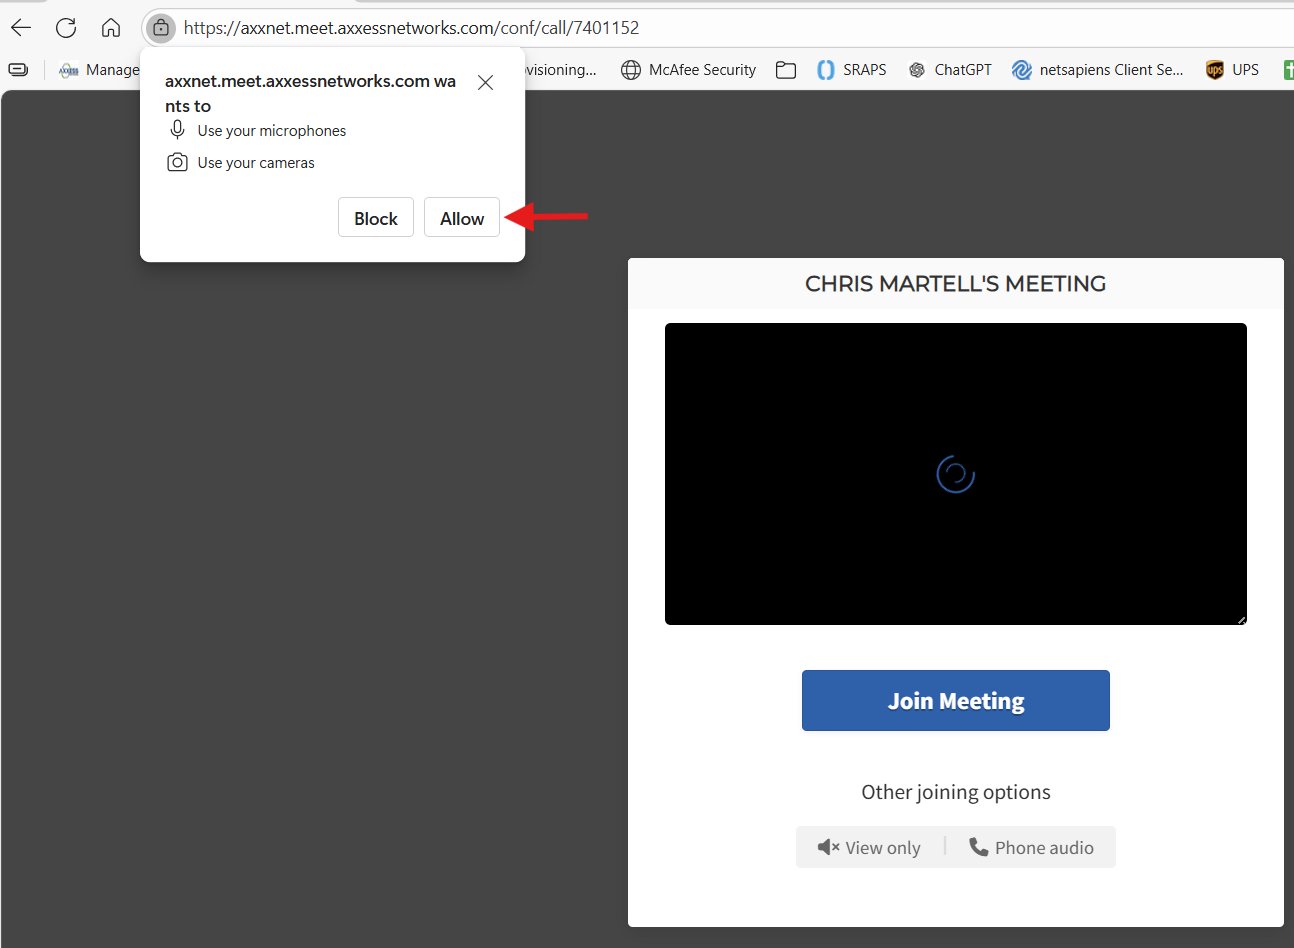
Task: Open the UPS bookmark
Action: click(x=1232, y=70)
